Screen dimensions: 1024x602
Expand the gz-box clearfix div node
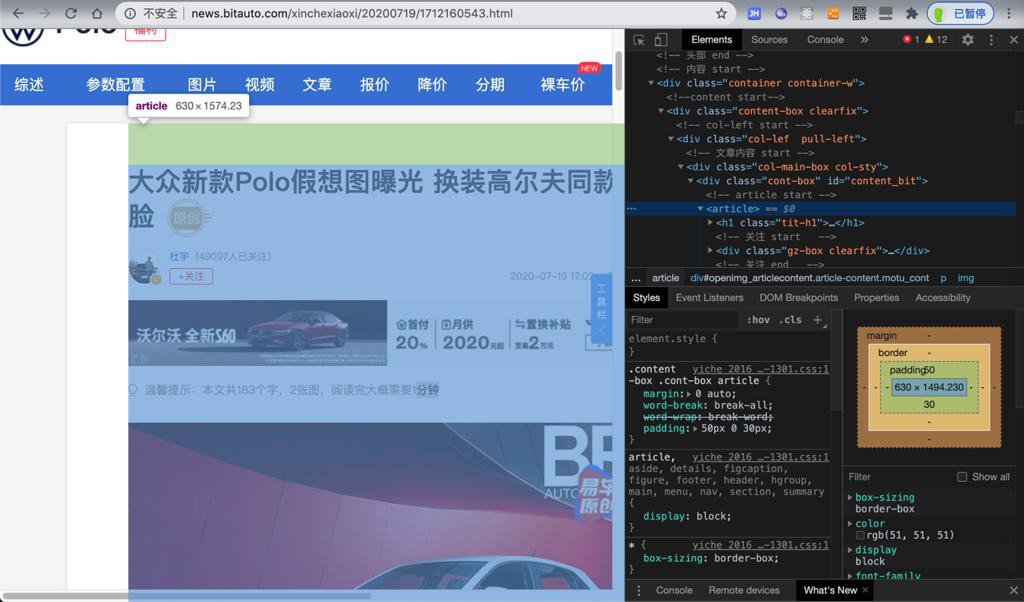[x=711, y=251]
